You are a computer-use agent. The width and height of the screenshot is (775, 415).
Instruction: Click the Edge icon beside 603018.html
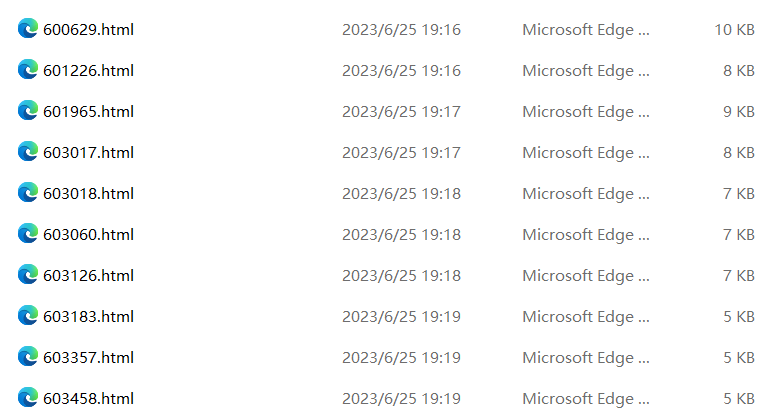(x=28, y=193)
